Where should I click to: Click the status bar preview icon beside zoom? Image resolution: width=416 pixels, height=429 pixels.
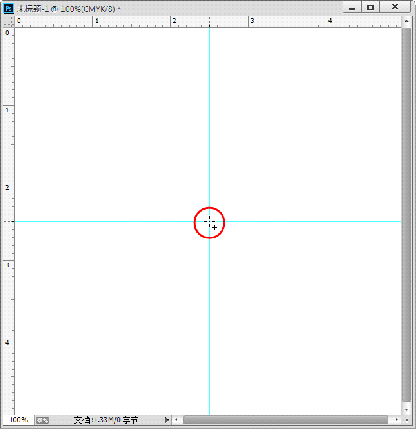pos(42,420)
